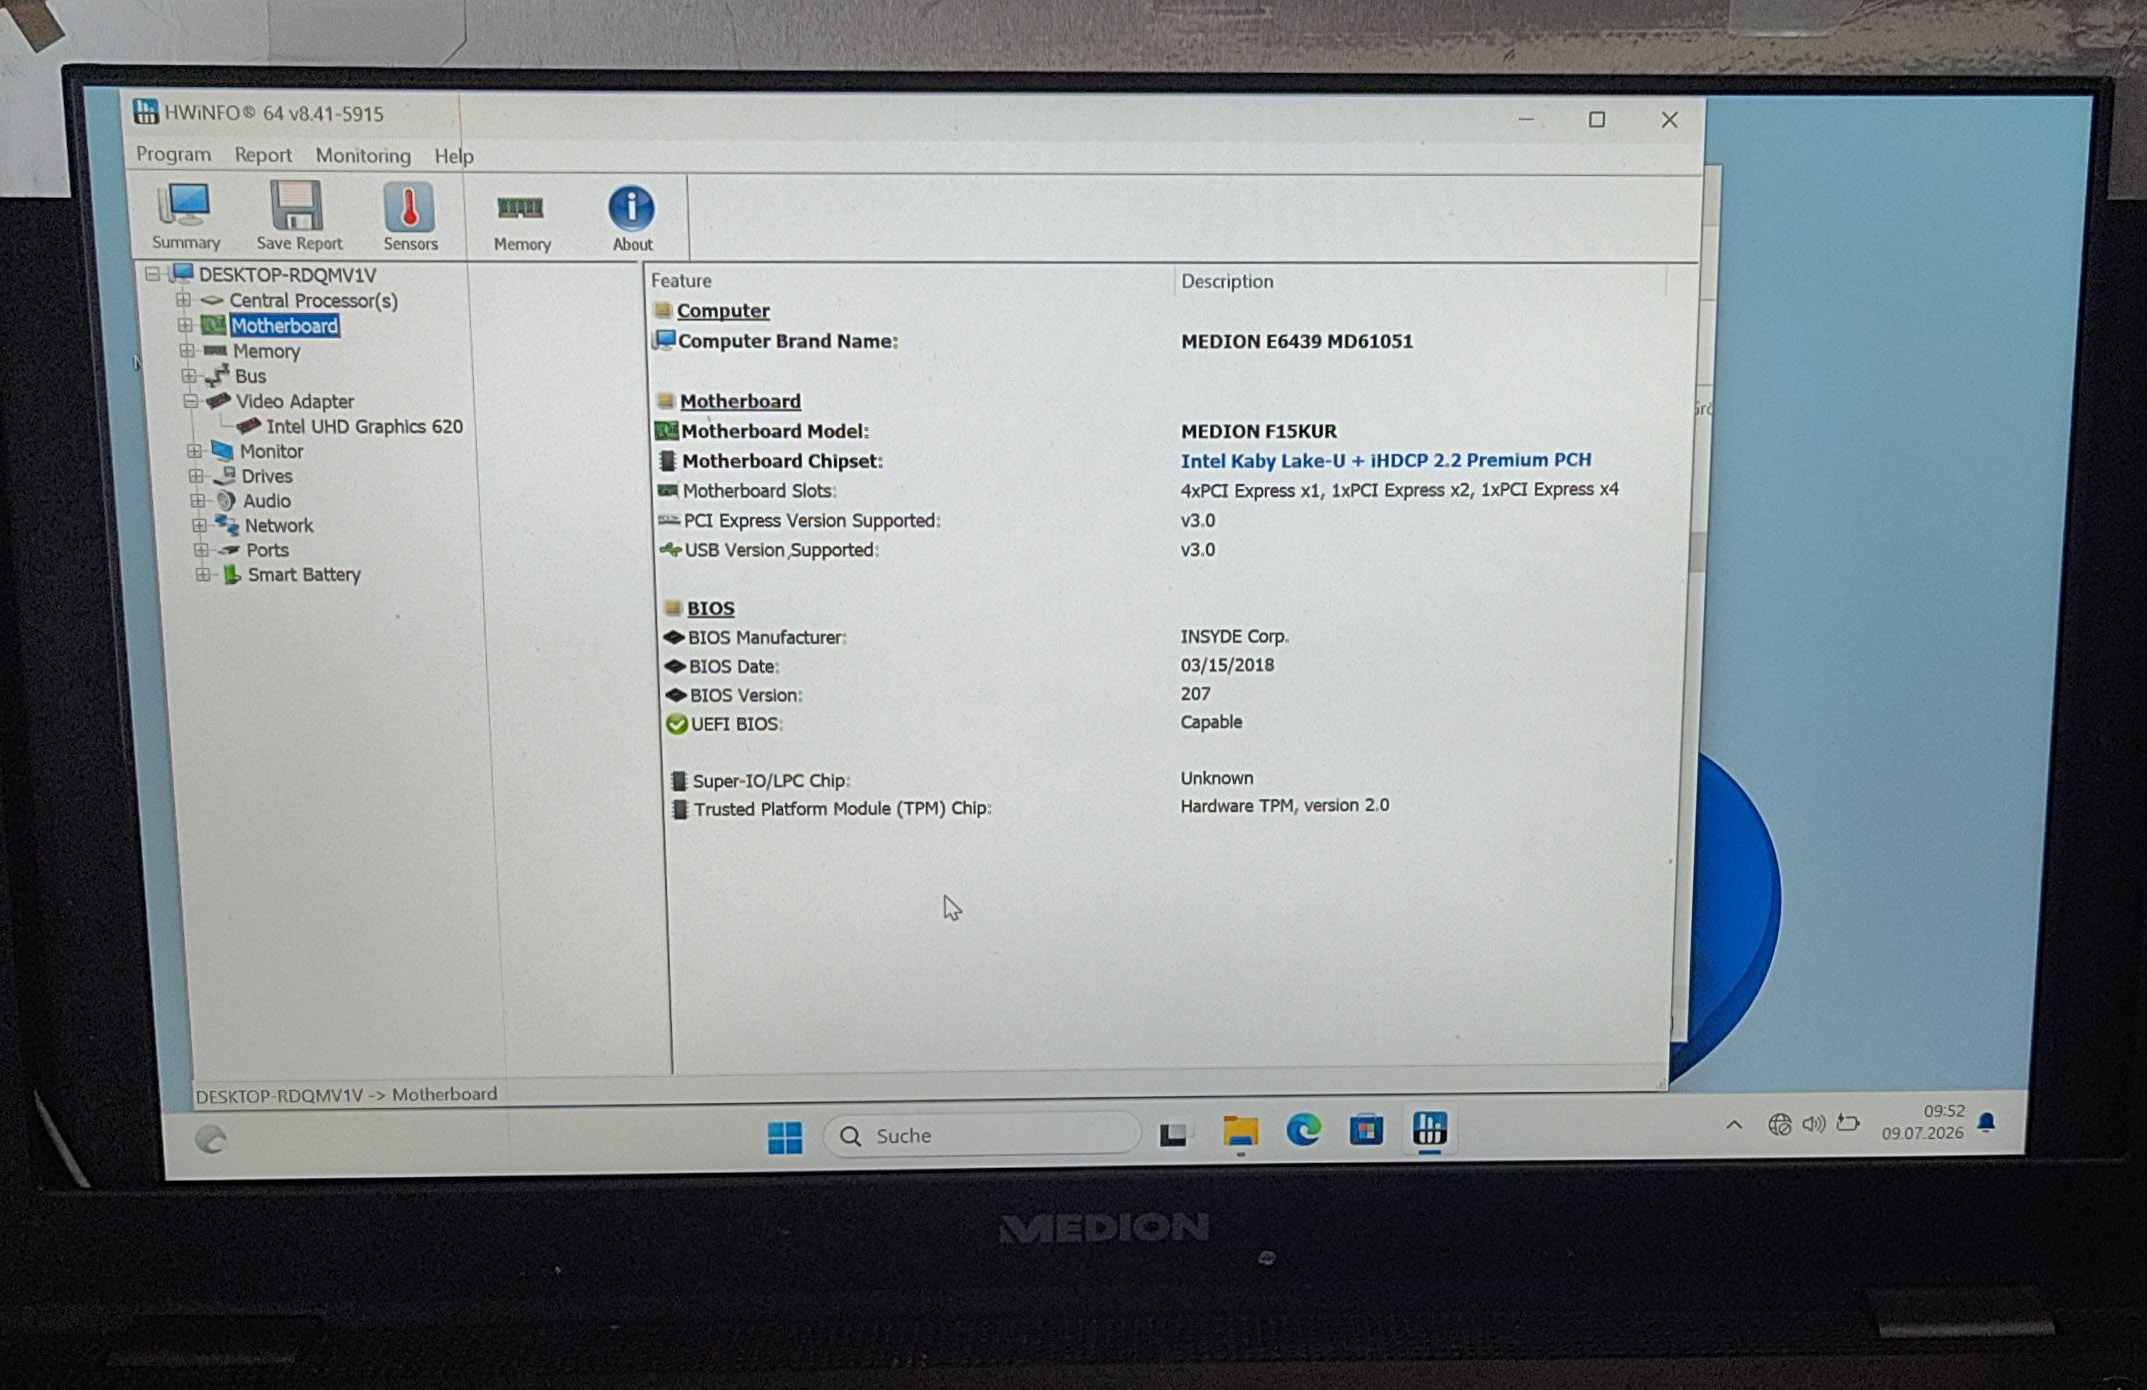Image resolution: width=2147 pixels, height=1390 pixels.
Task: Collapse the Video Adapter node
Action: coord(191,401)
